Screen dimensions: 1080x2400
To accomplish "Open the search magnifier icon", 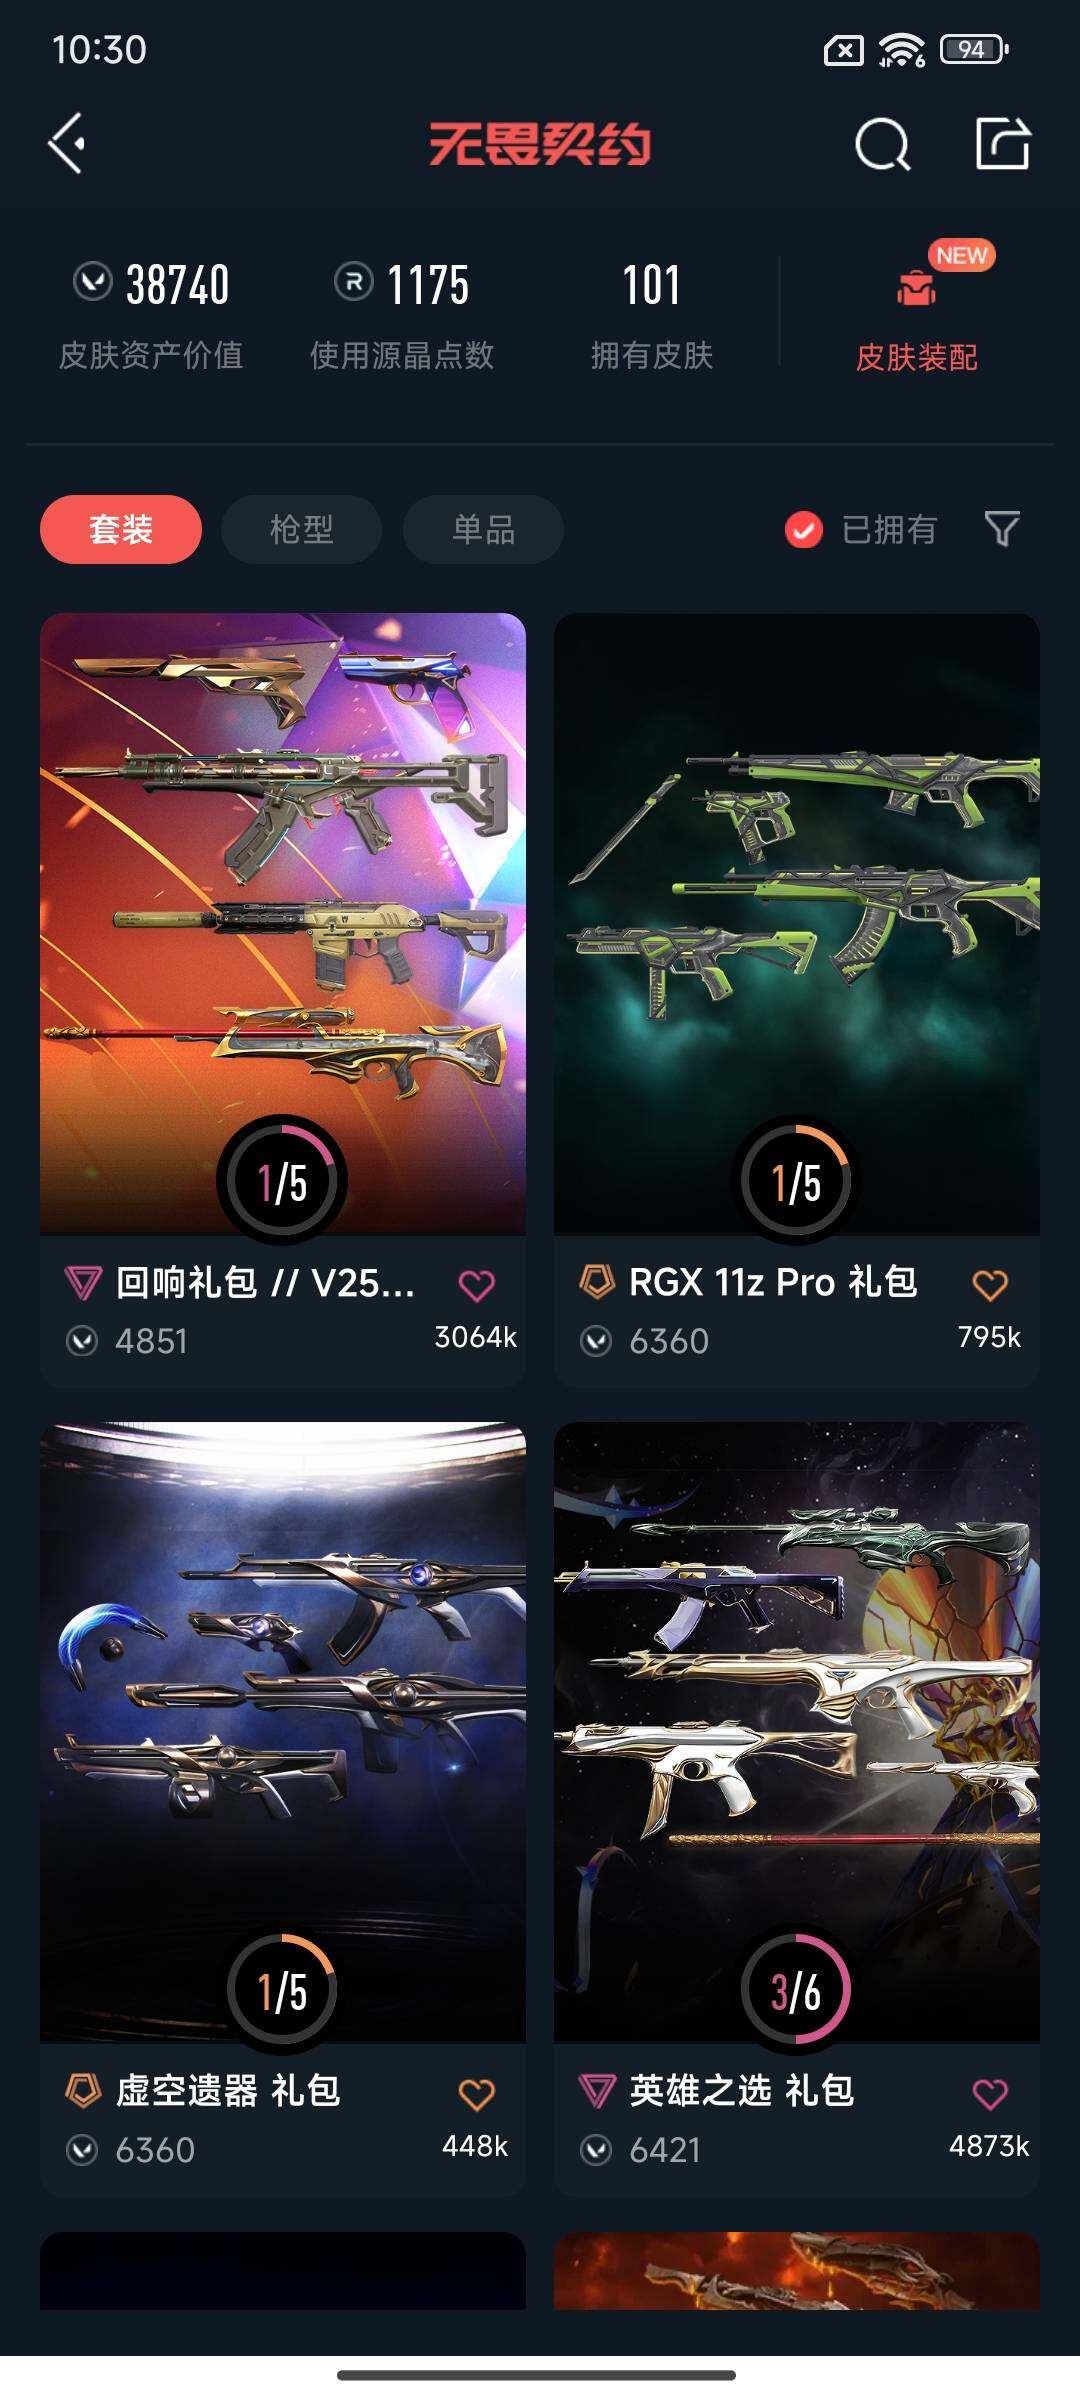I will click(x=883, y=145).
